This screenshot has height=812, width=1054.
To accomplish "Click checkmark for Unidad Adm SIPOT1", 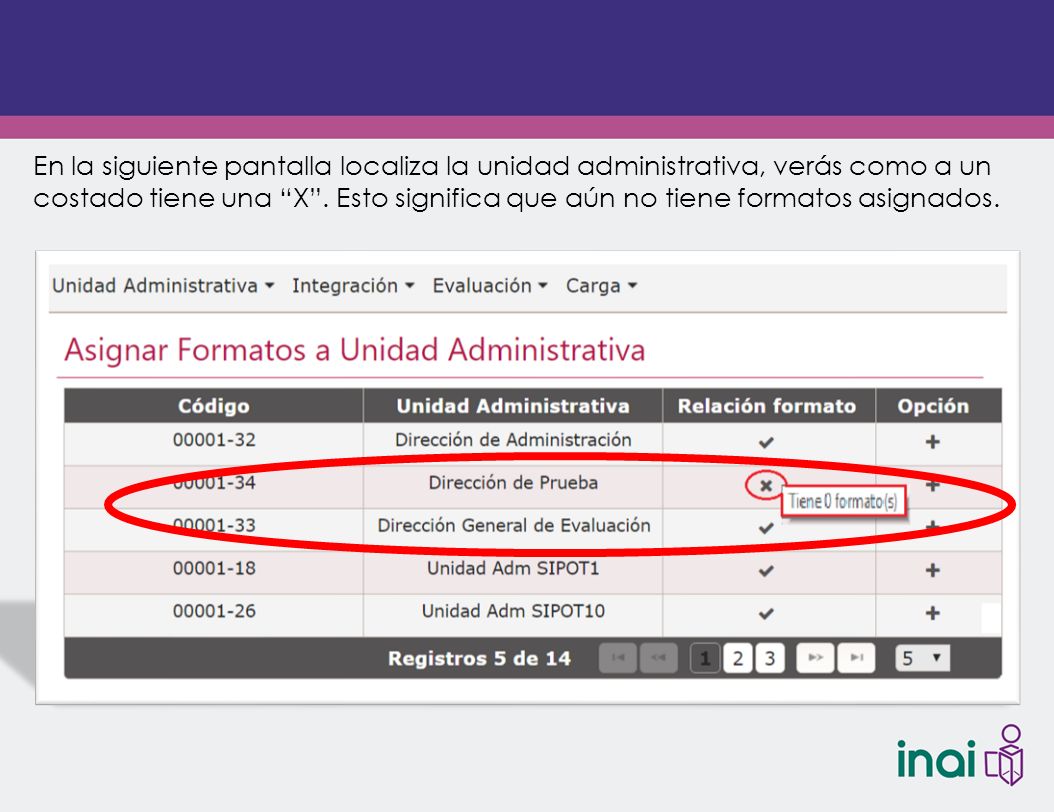I will point(766,571).
